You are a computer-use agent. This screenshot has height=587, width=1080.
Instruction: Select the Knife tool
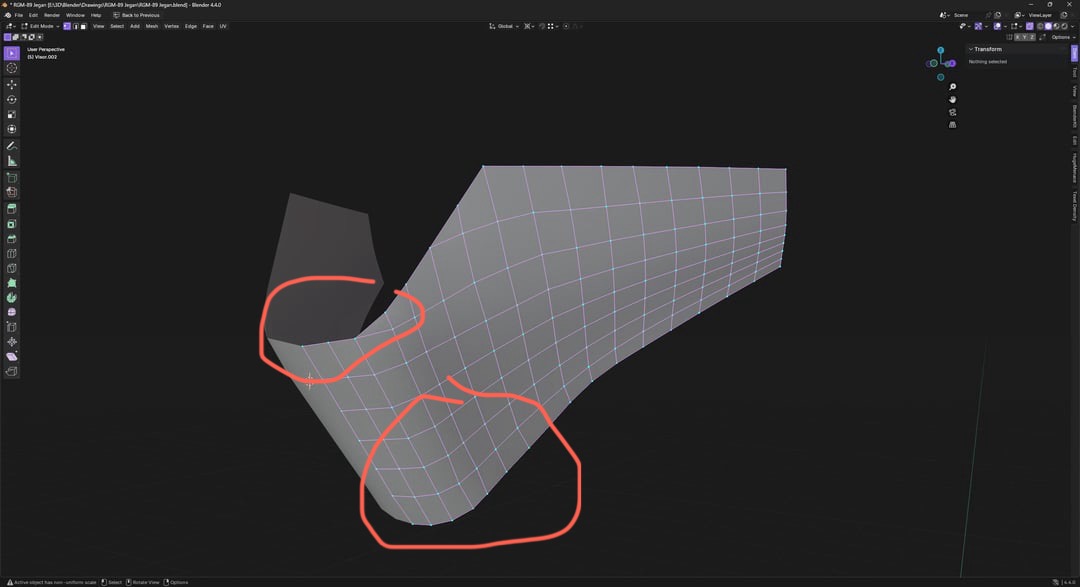click(x=12, y=268)
